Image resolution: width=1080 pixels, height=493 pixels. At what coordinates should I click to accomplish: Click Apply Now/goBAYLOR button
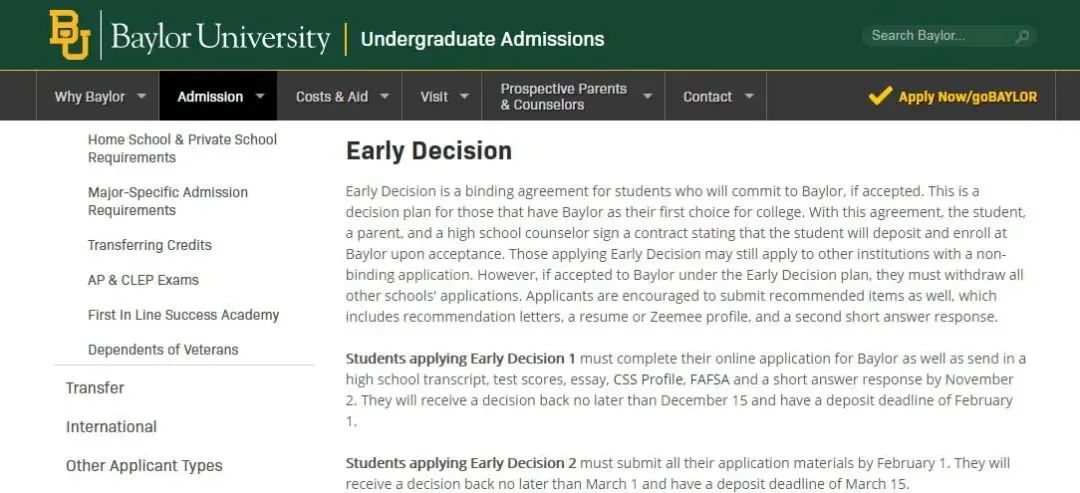[x=967, y=97]
